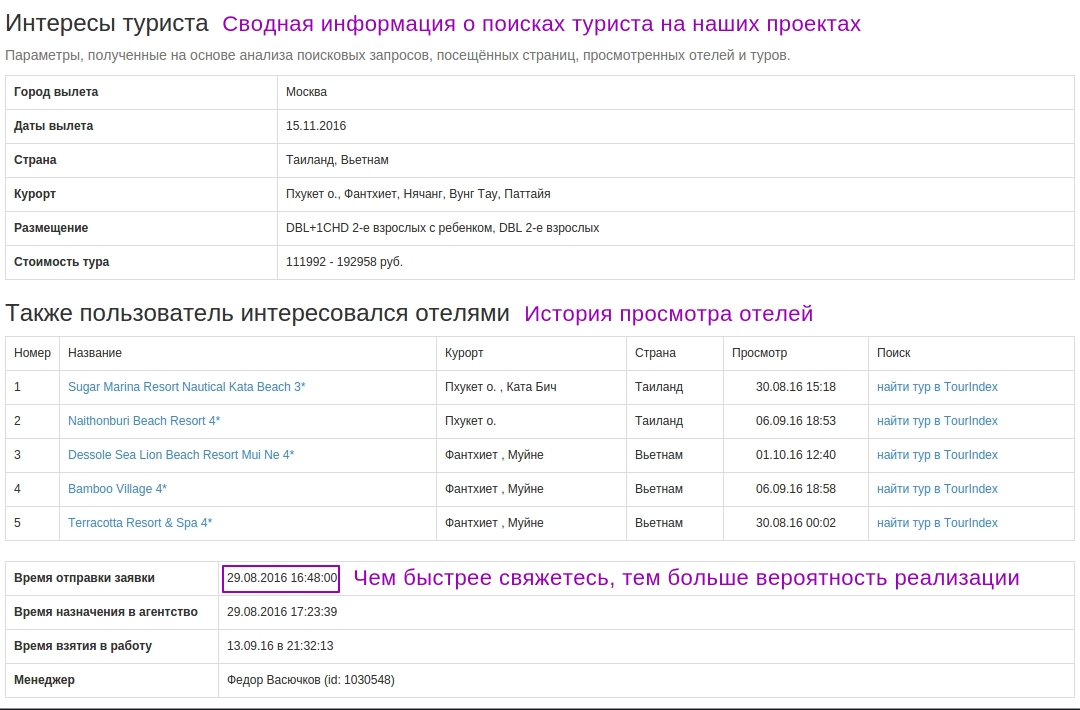The image size is (1080, 710).
Task: Click the purple 'История просмотра отелей' annotation
Action: tap(668, 314)
